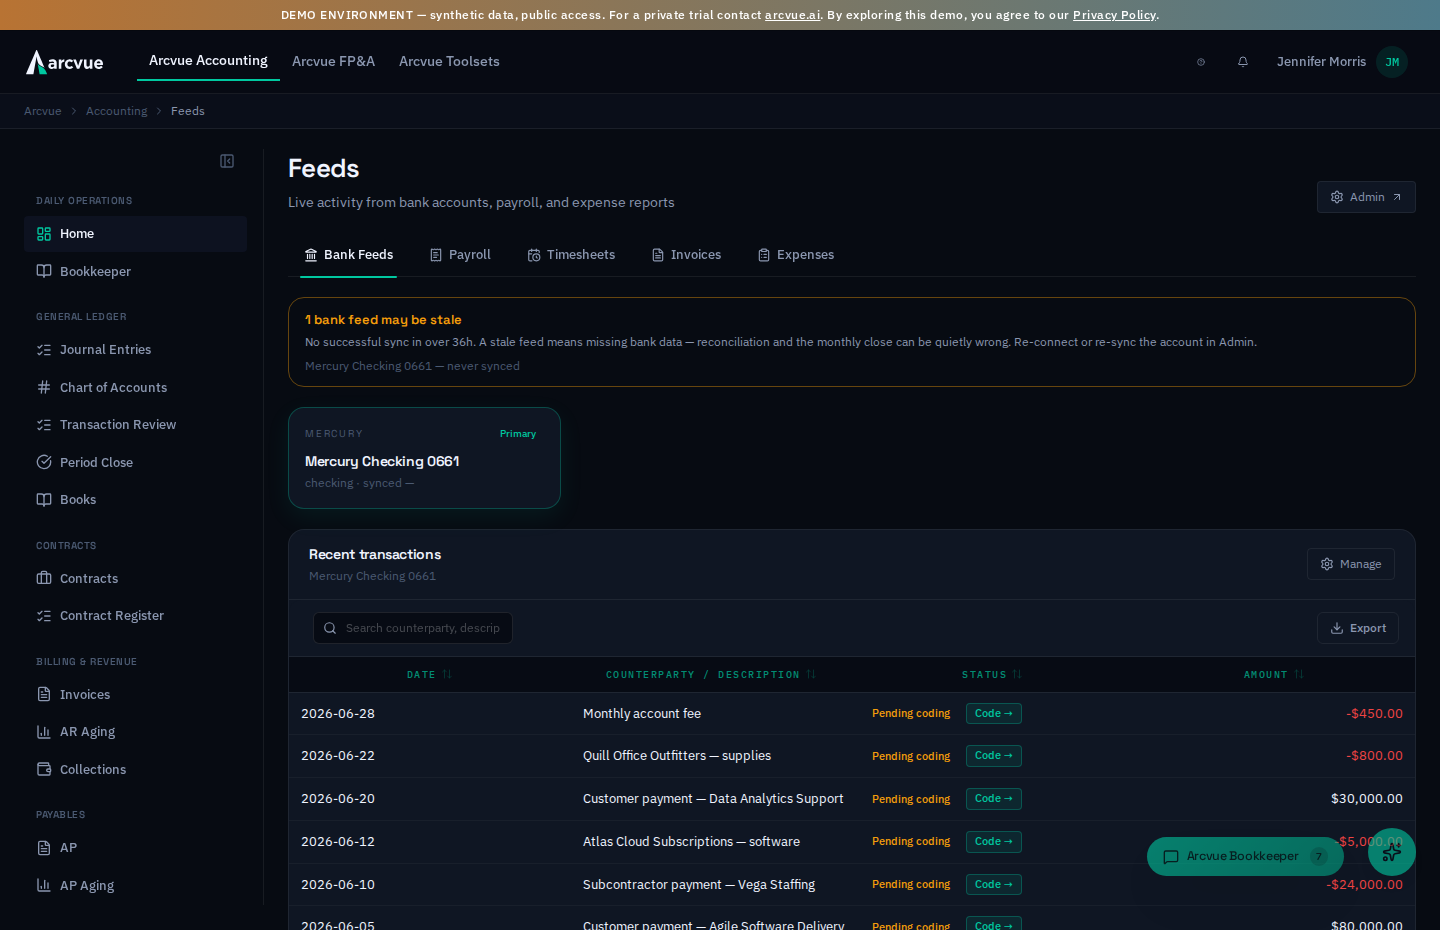Viewport: 1440px width, 930px height.
Task: Code the Data Analytics Support payment
Action: coord(994,799)
